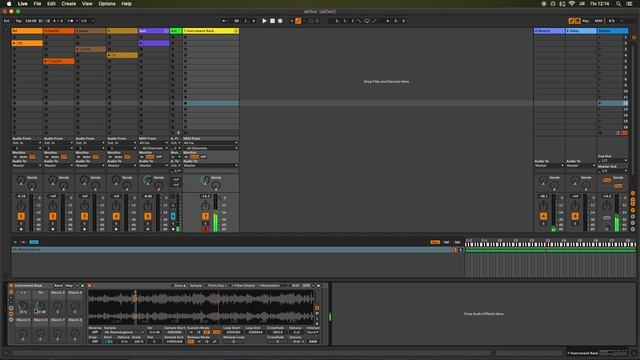Screen dimensions: 640x360
Task: Toggle track 2 activator button
Action: pos(53,216)
